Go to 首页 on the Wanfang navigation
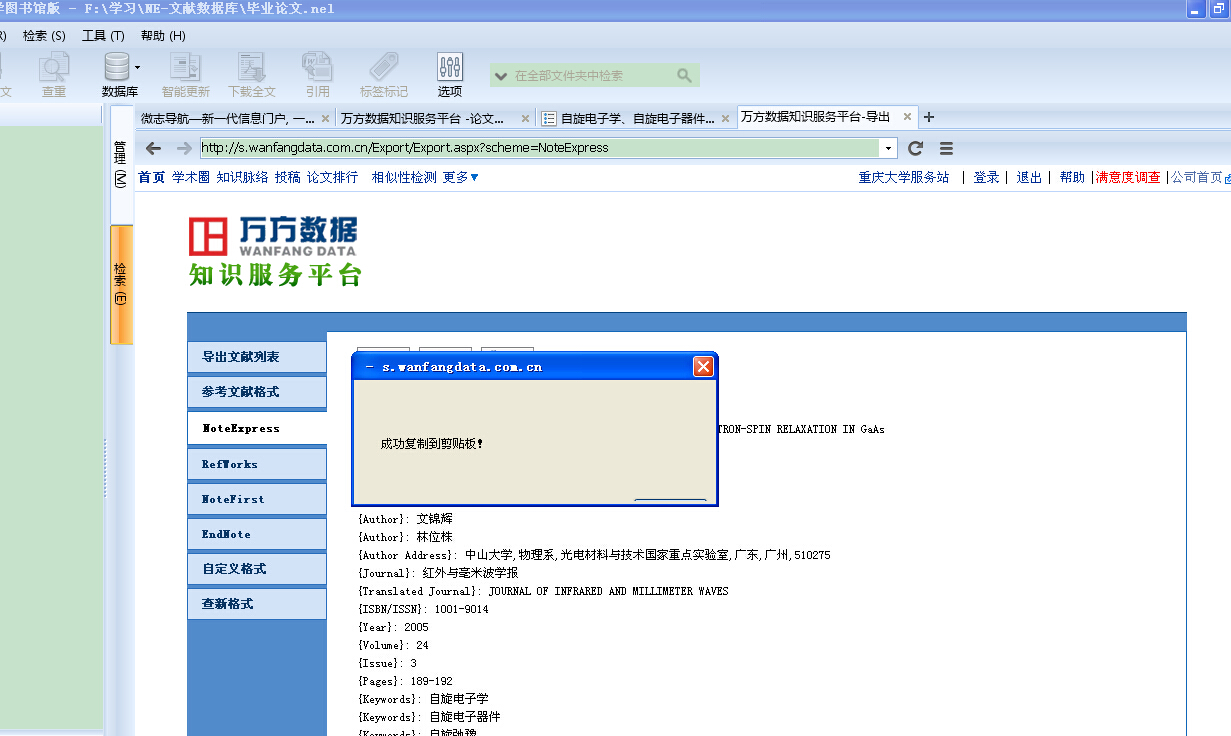1231x736 pixels. click(151, 177)
